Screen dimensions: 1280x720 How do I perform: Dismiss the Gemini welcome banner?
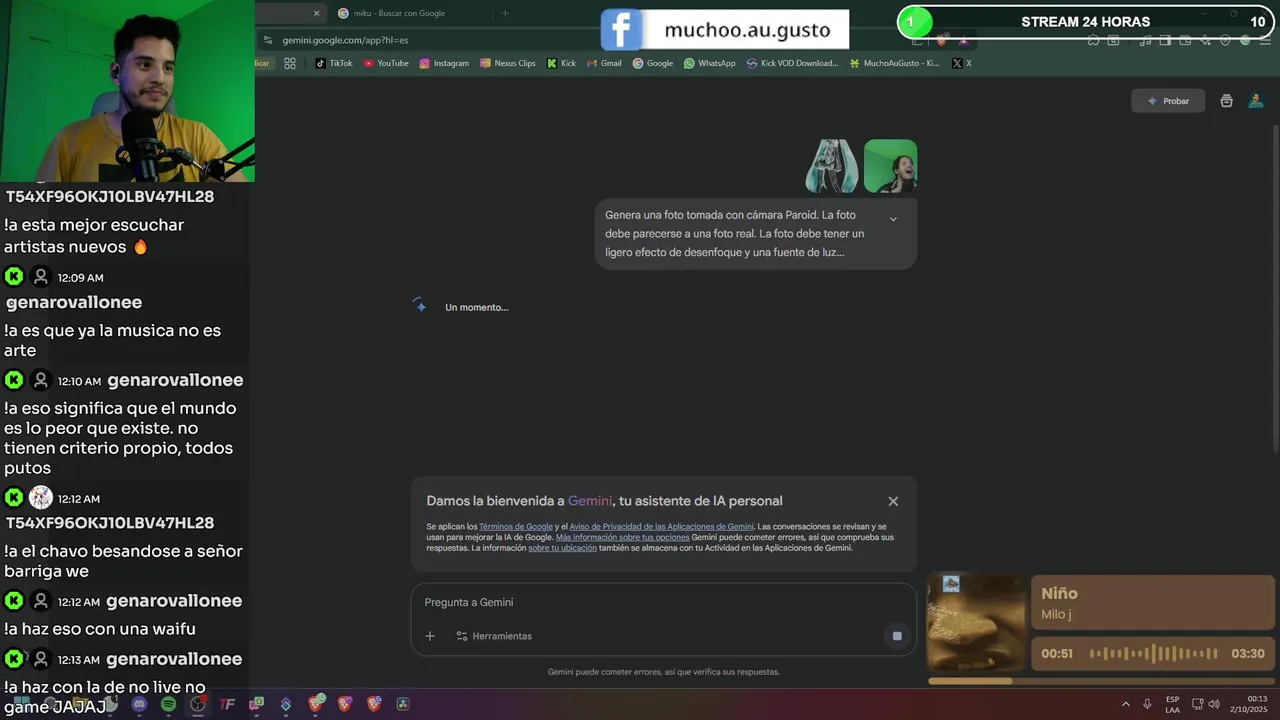coord(893,501)
